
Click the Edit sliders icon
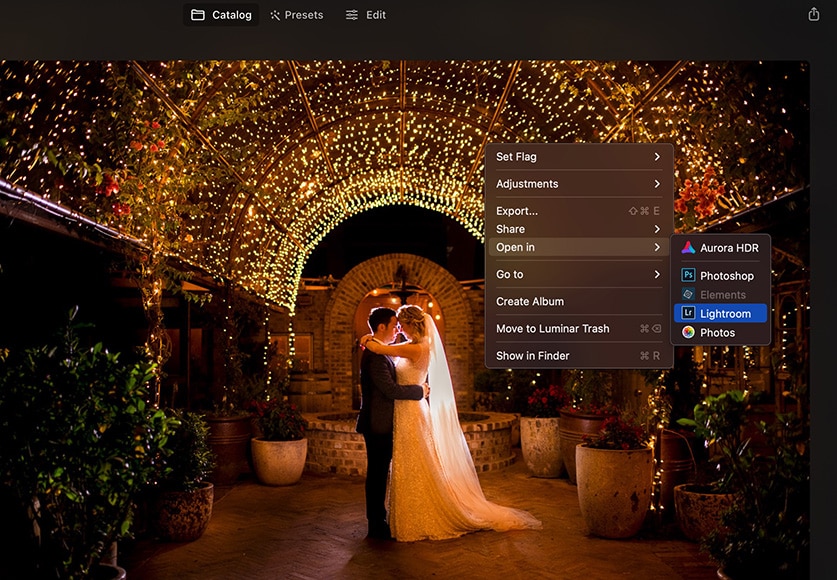pos(352,15)
